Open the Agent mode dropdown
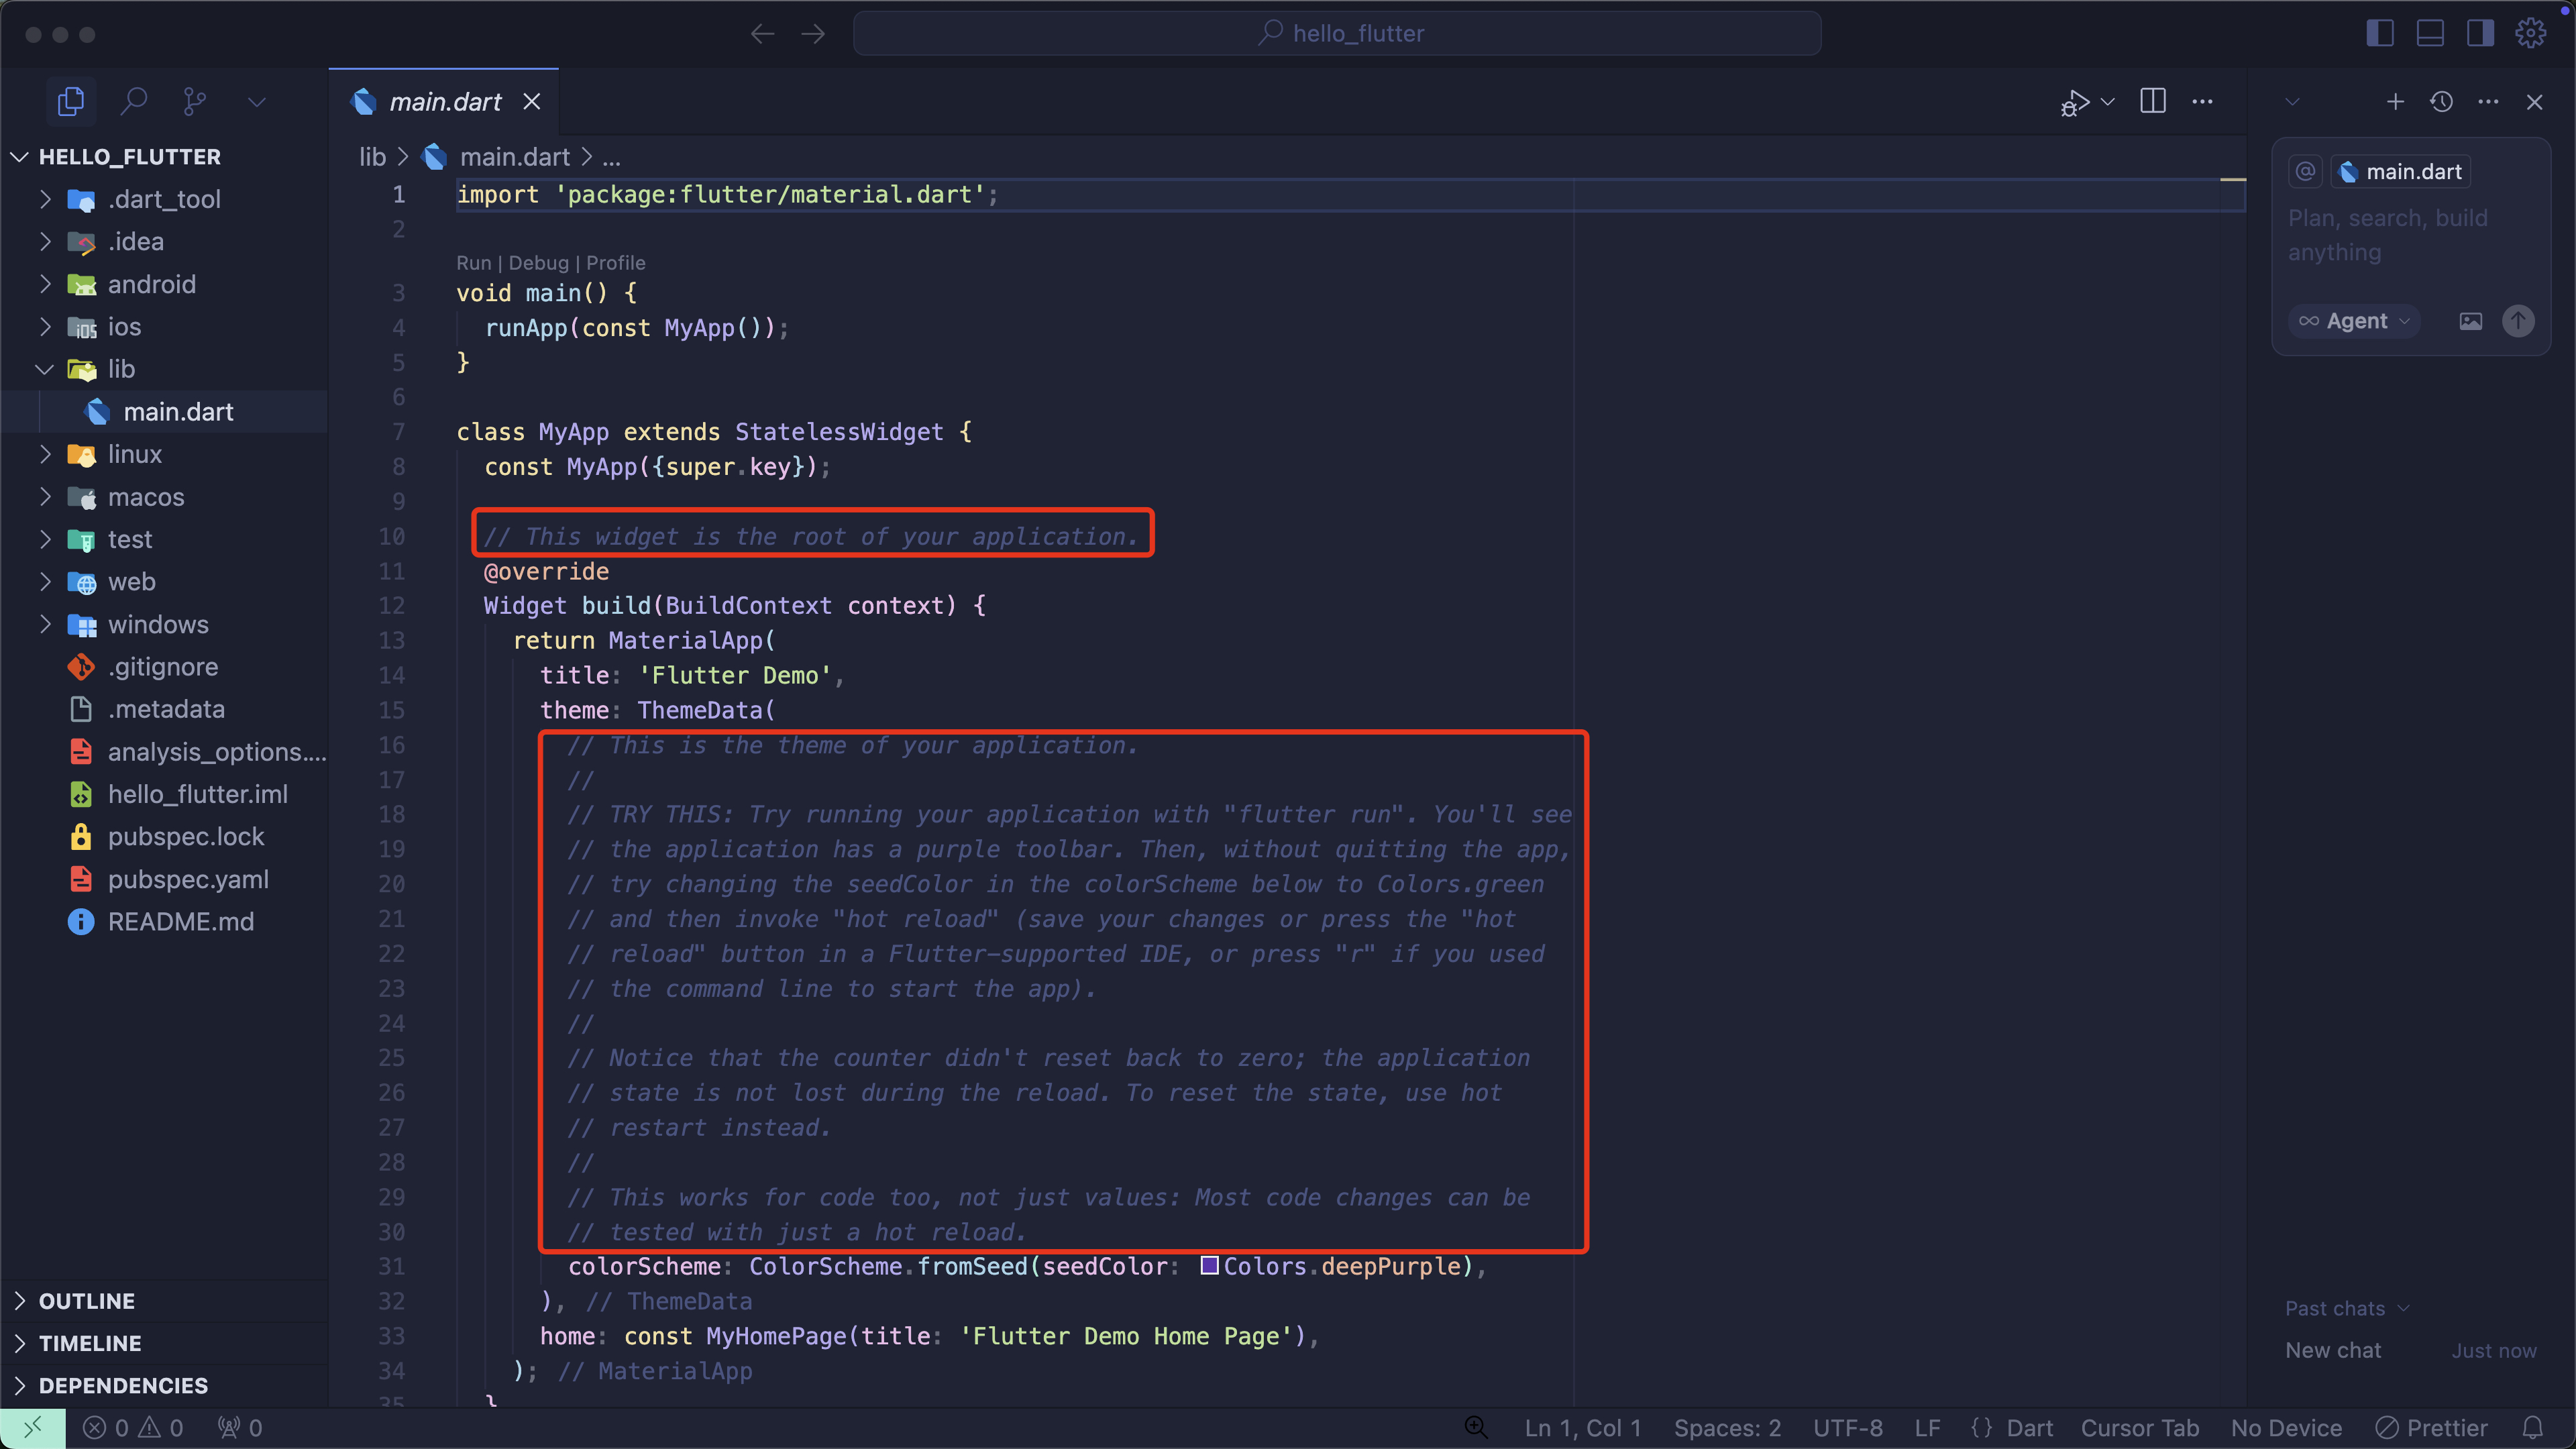Image resolution: width=2576 pixels, height=1449 pixels. 2355,321
